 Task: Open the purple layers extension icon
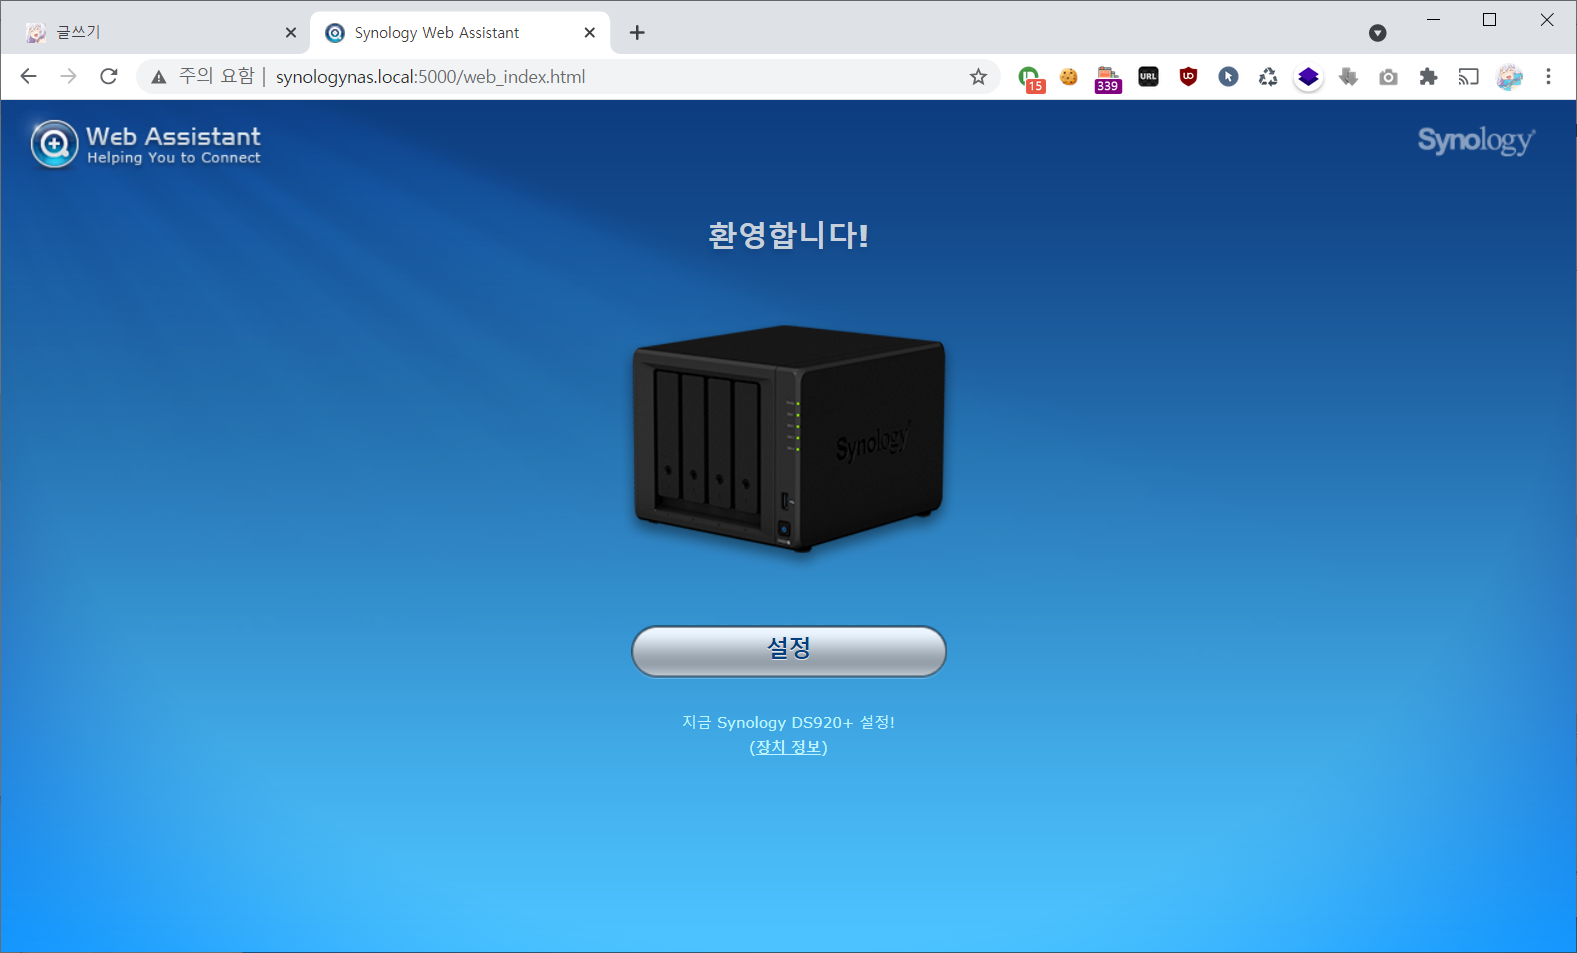pyautogui.click(x=1308, y=77)
